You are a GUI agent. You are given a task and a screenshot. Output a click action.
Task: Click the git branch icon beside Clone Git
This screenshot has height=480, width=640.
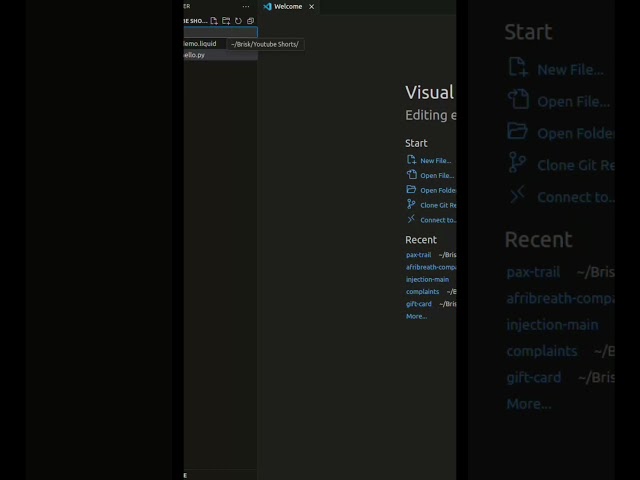(411, 204)
